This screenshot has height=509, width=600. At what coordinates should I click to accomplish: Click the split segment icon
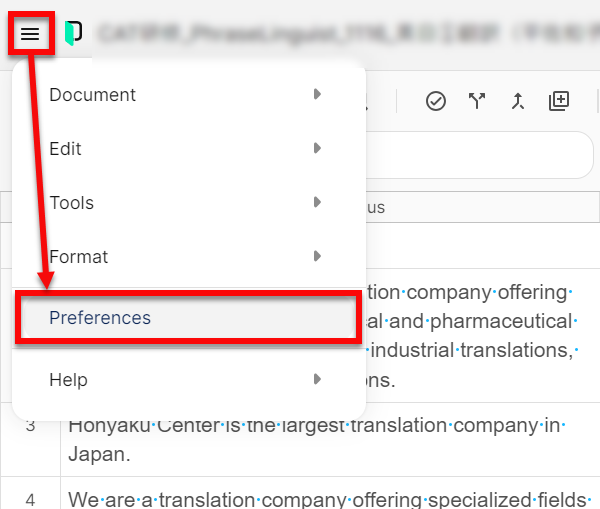tap(477, 101)
